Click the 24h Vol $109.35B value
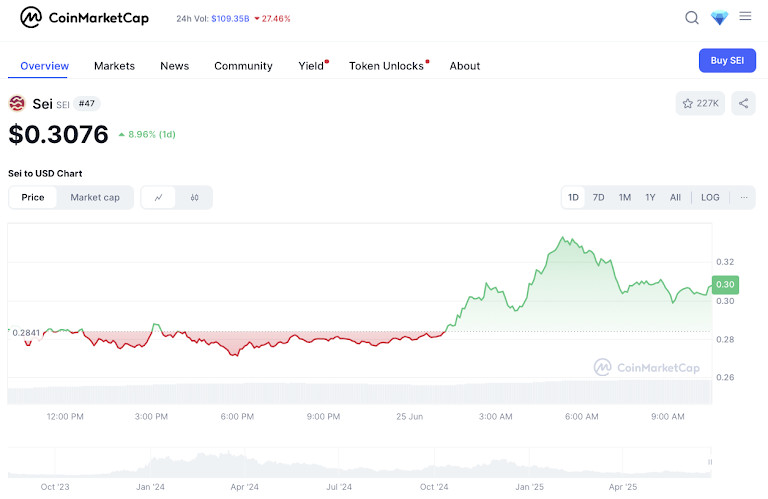The height and width of the screenshot is (499, 768). pos(230,19)
